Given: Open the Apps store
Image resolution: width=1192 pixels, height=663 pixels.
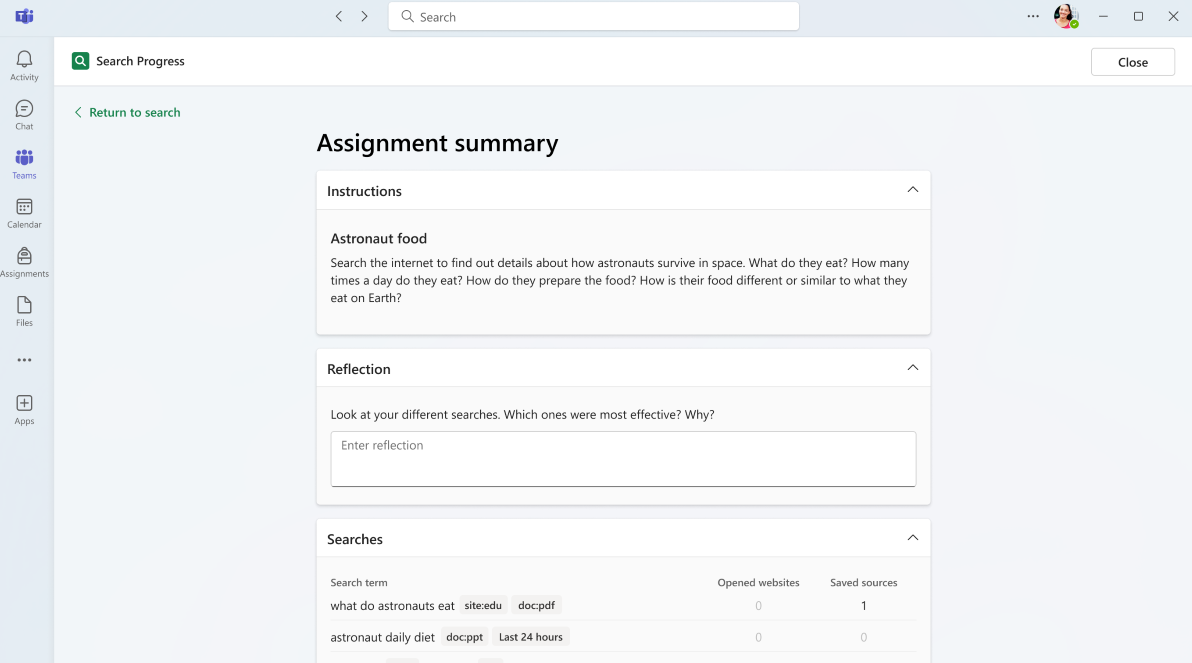Looking at the screenshot, I should click(24, 409).
